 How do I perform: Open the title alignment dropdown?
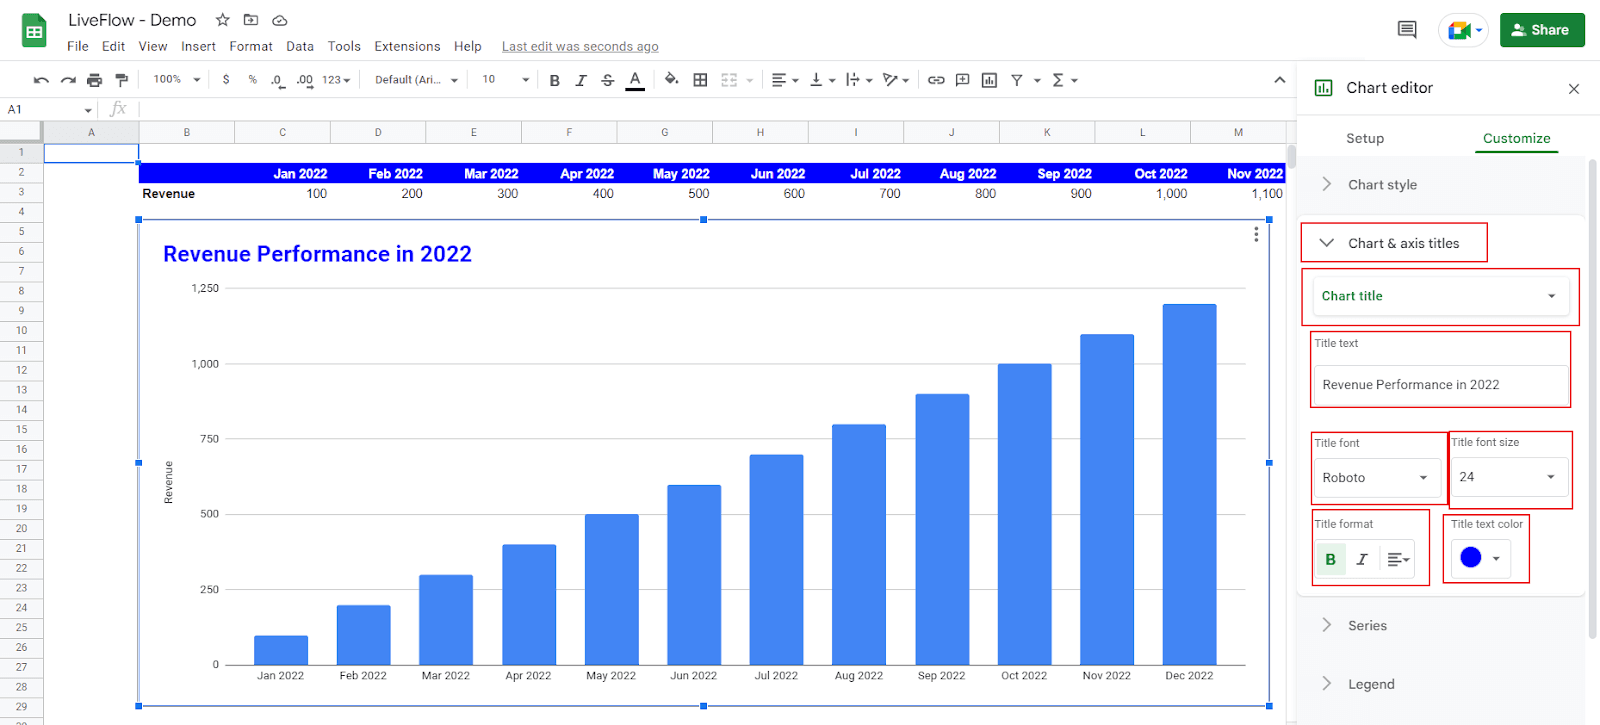pos(1398,559)
